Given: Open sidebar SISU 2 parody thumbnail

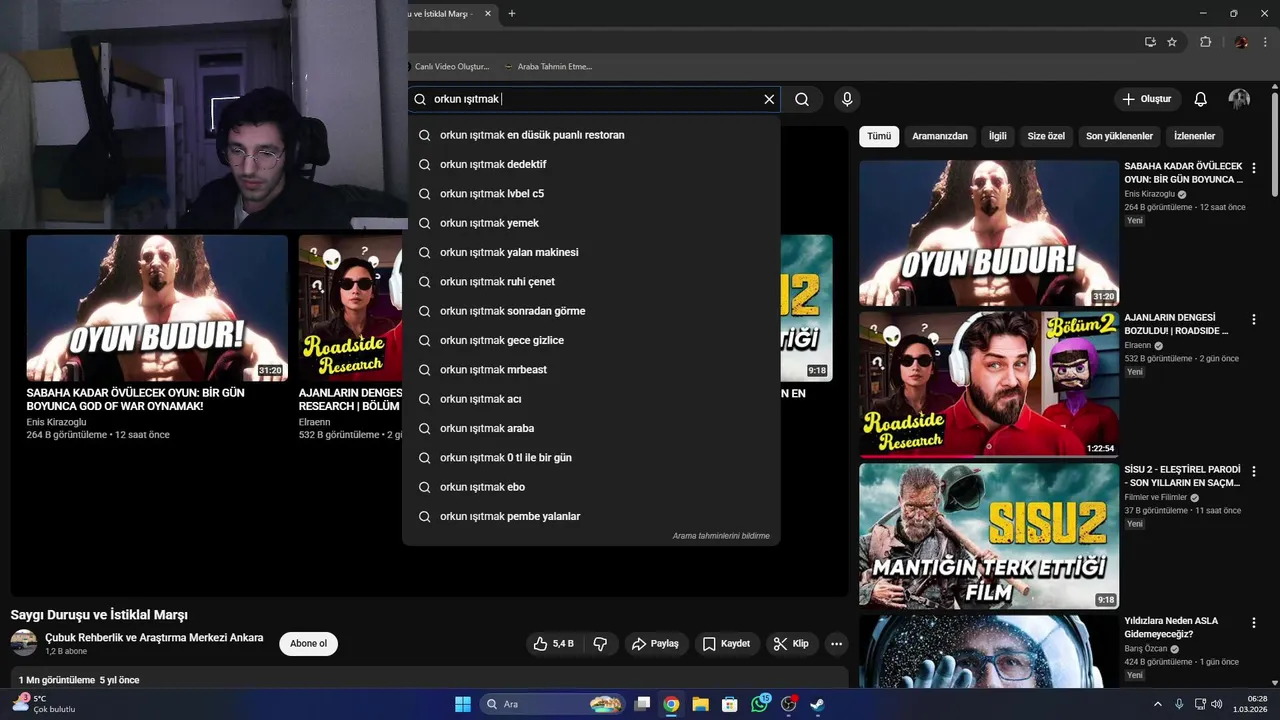Looking at the screenshot, I should click(x=989, y=536).
